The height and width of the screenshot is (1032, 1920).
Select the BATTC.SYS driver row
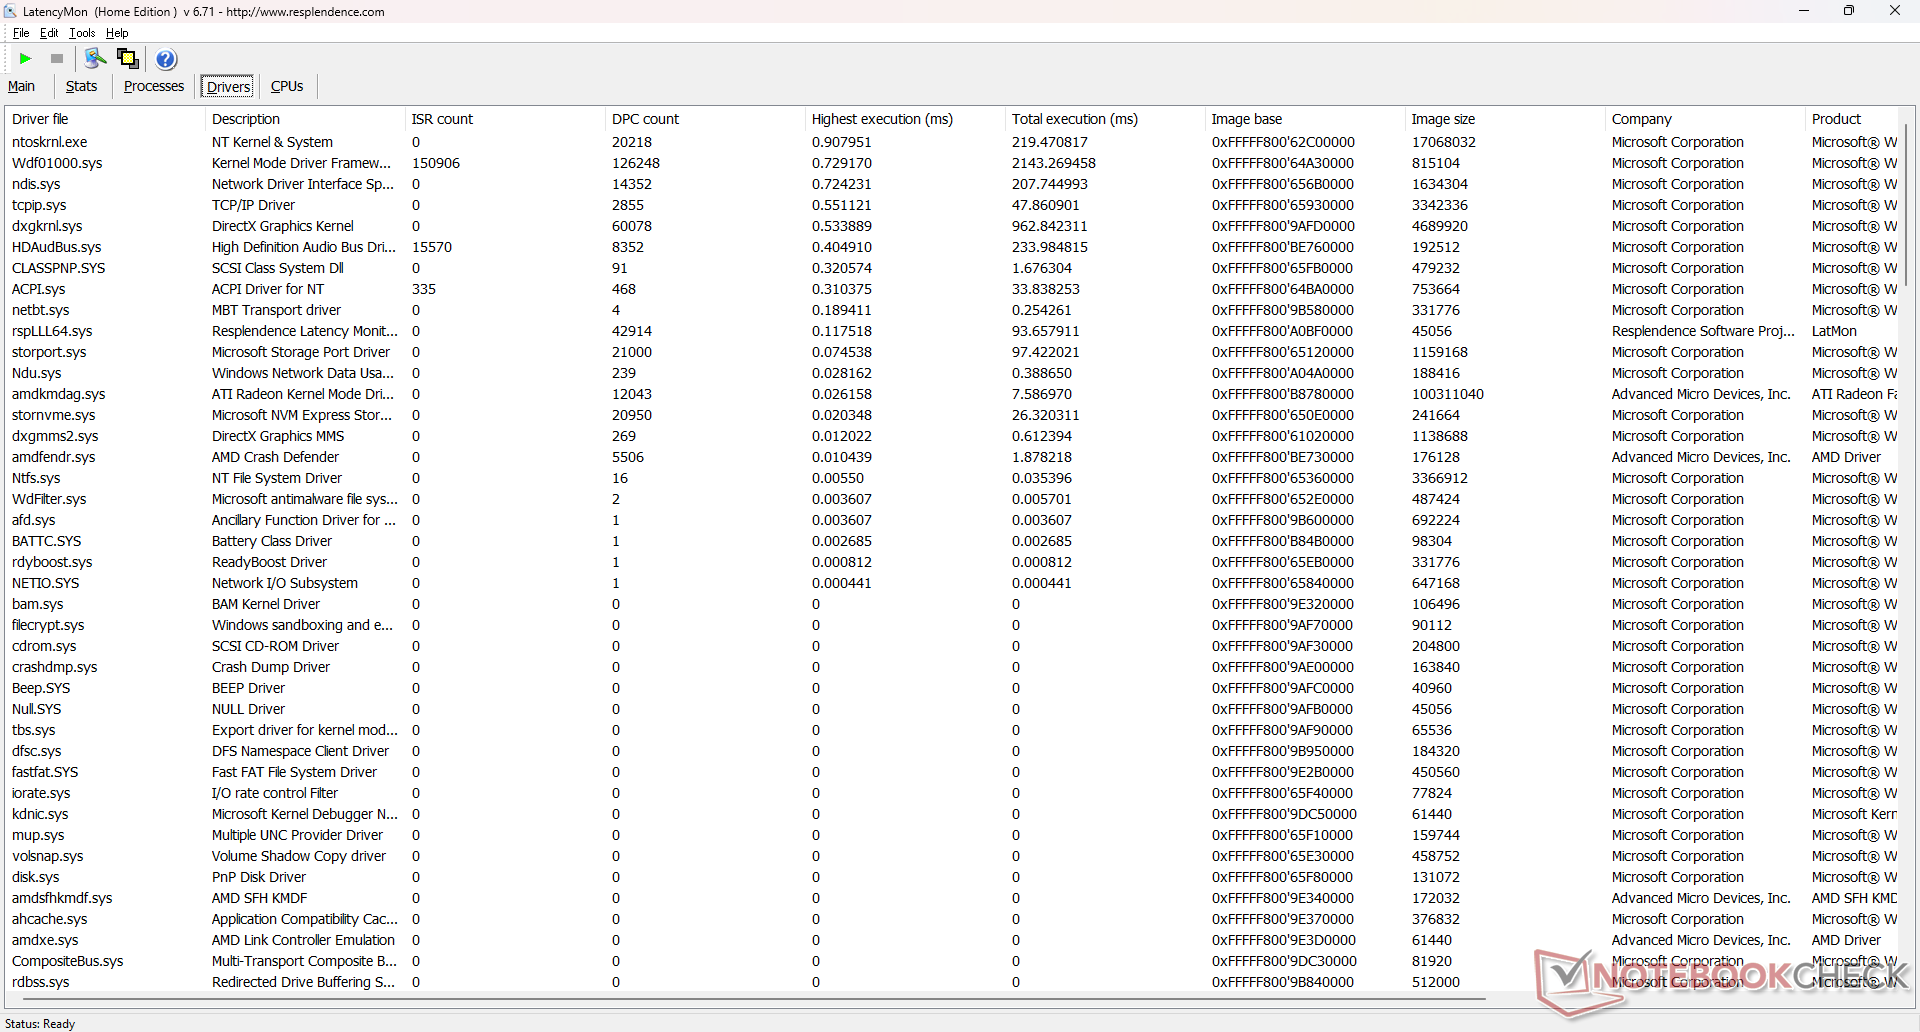pos(953,541)
